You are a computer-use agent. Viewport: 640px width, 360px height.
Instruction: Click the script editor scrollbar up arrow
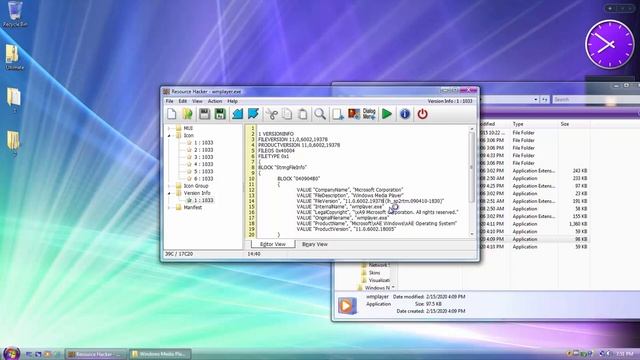click(472, 129)
